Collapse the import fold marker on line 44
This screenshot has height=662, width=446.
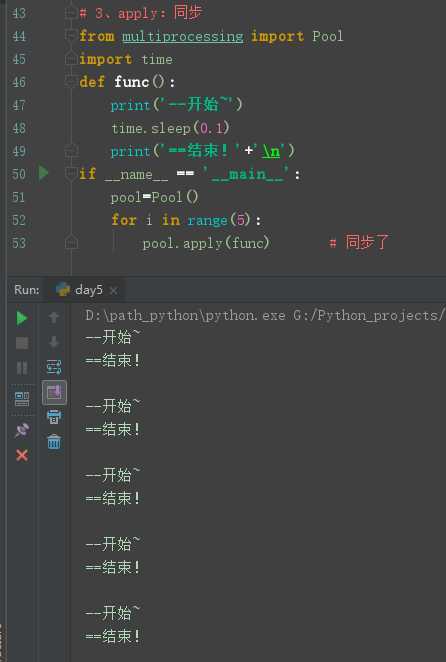click(71, 36)
